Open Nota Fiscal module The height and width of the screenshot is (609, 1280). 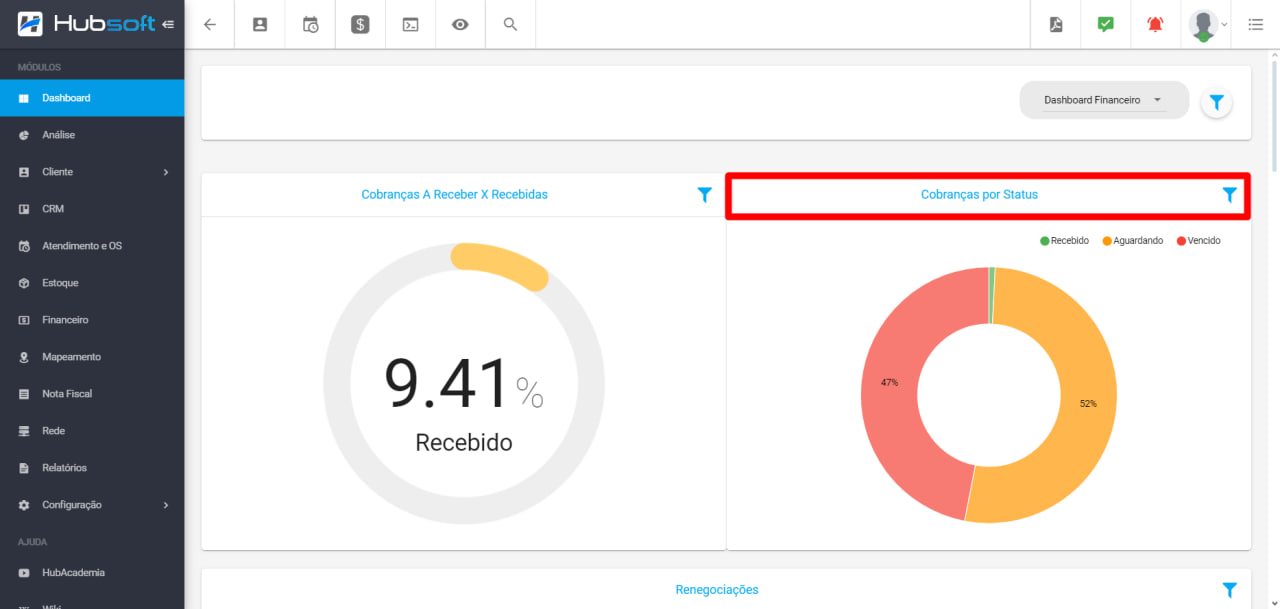point(92,394)
